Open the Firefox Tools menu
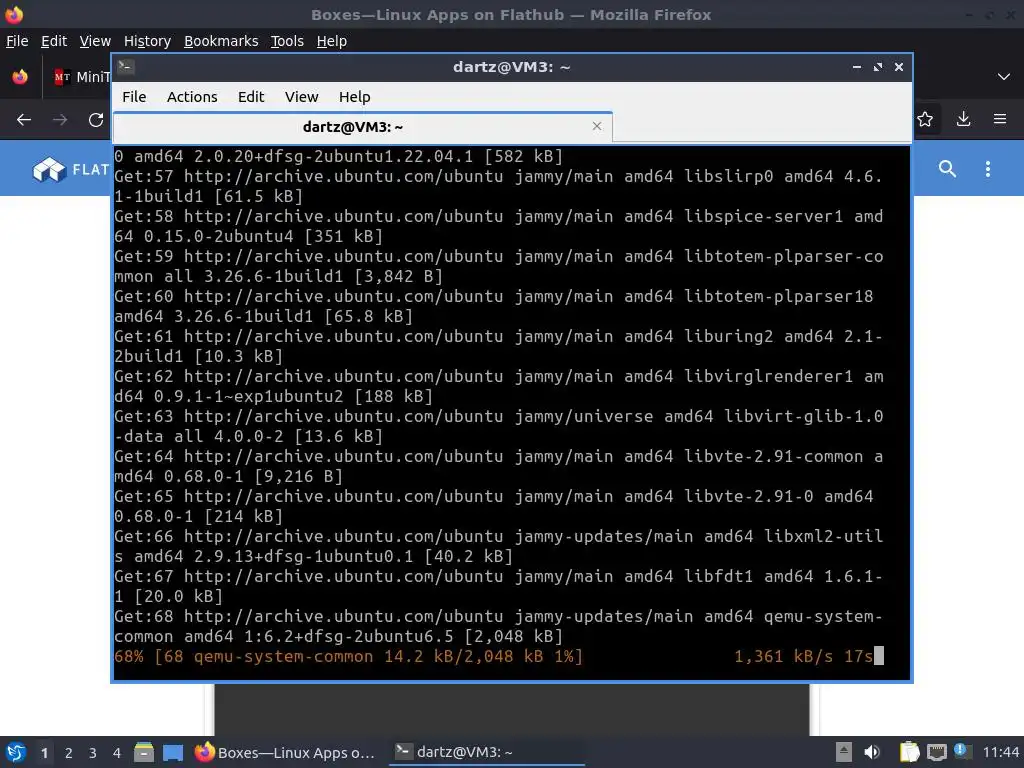The width and height of the screenshot is (1024, 768). [x=287, y=41]
